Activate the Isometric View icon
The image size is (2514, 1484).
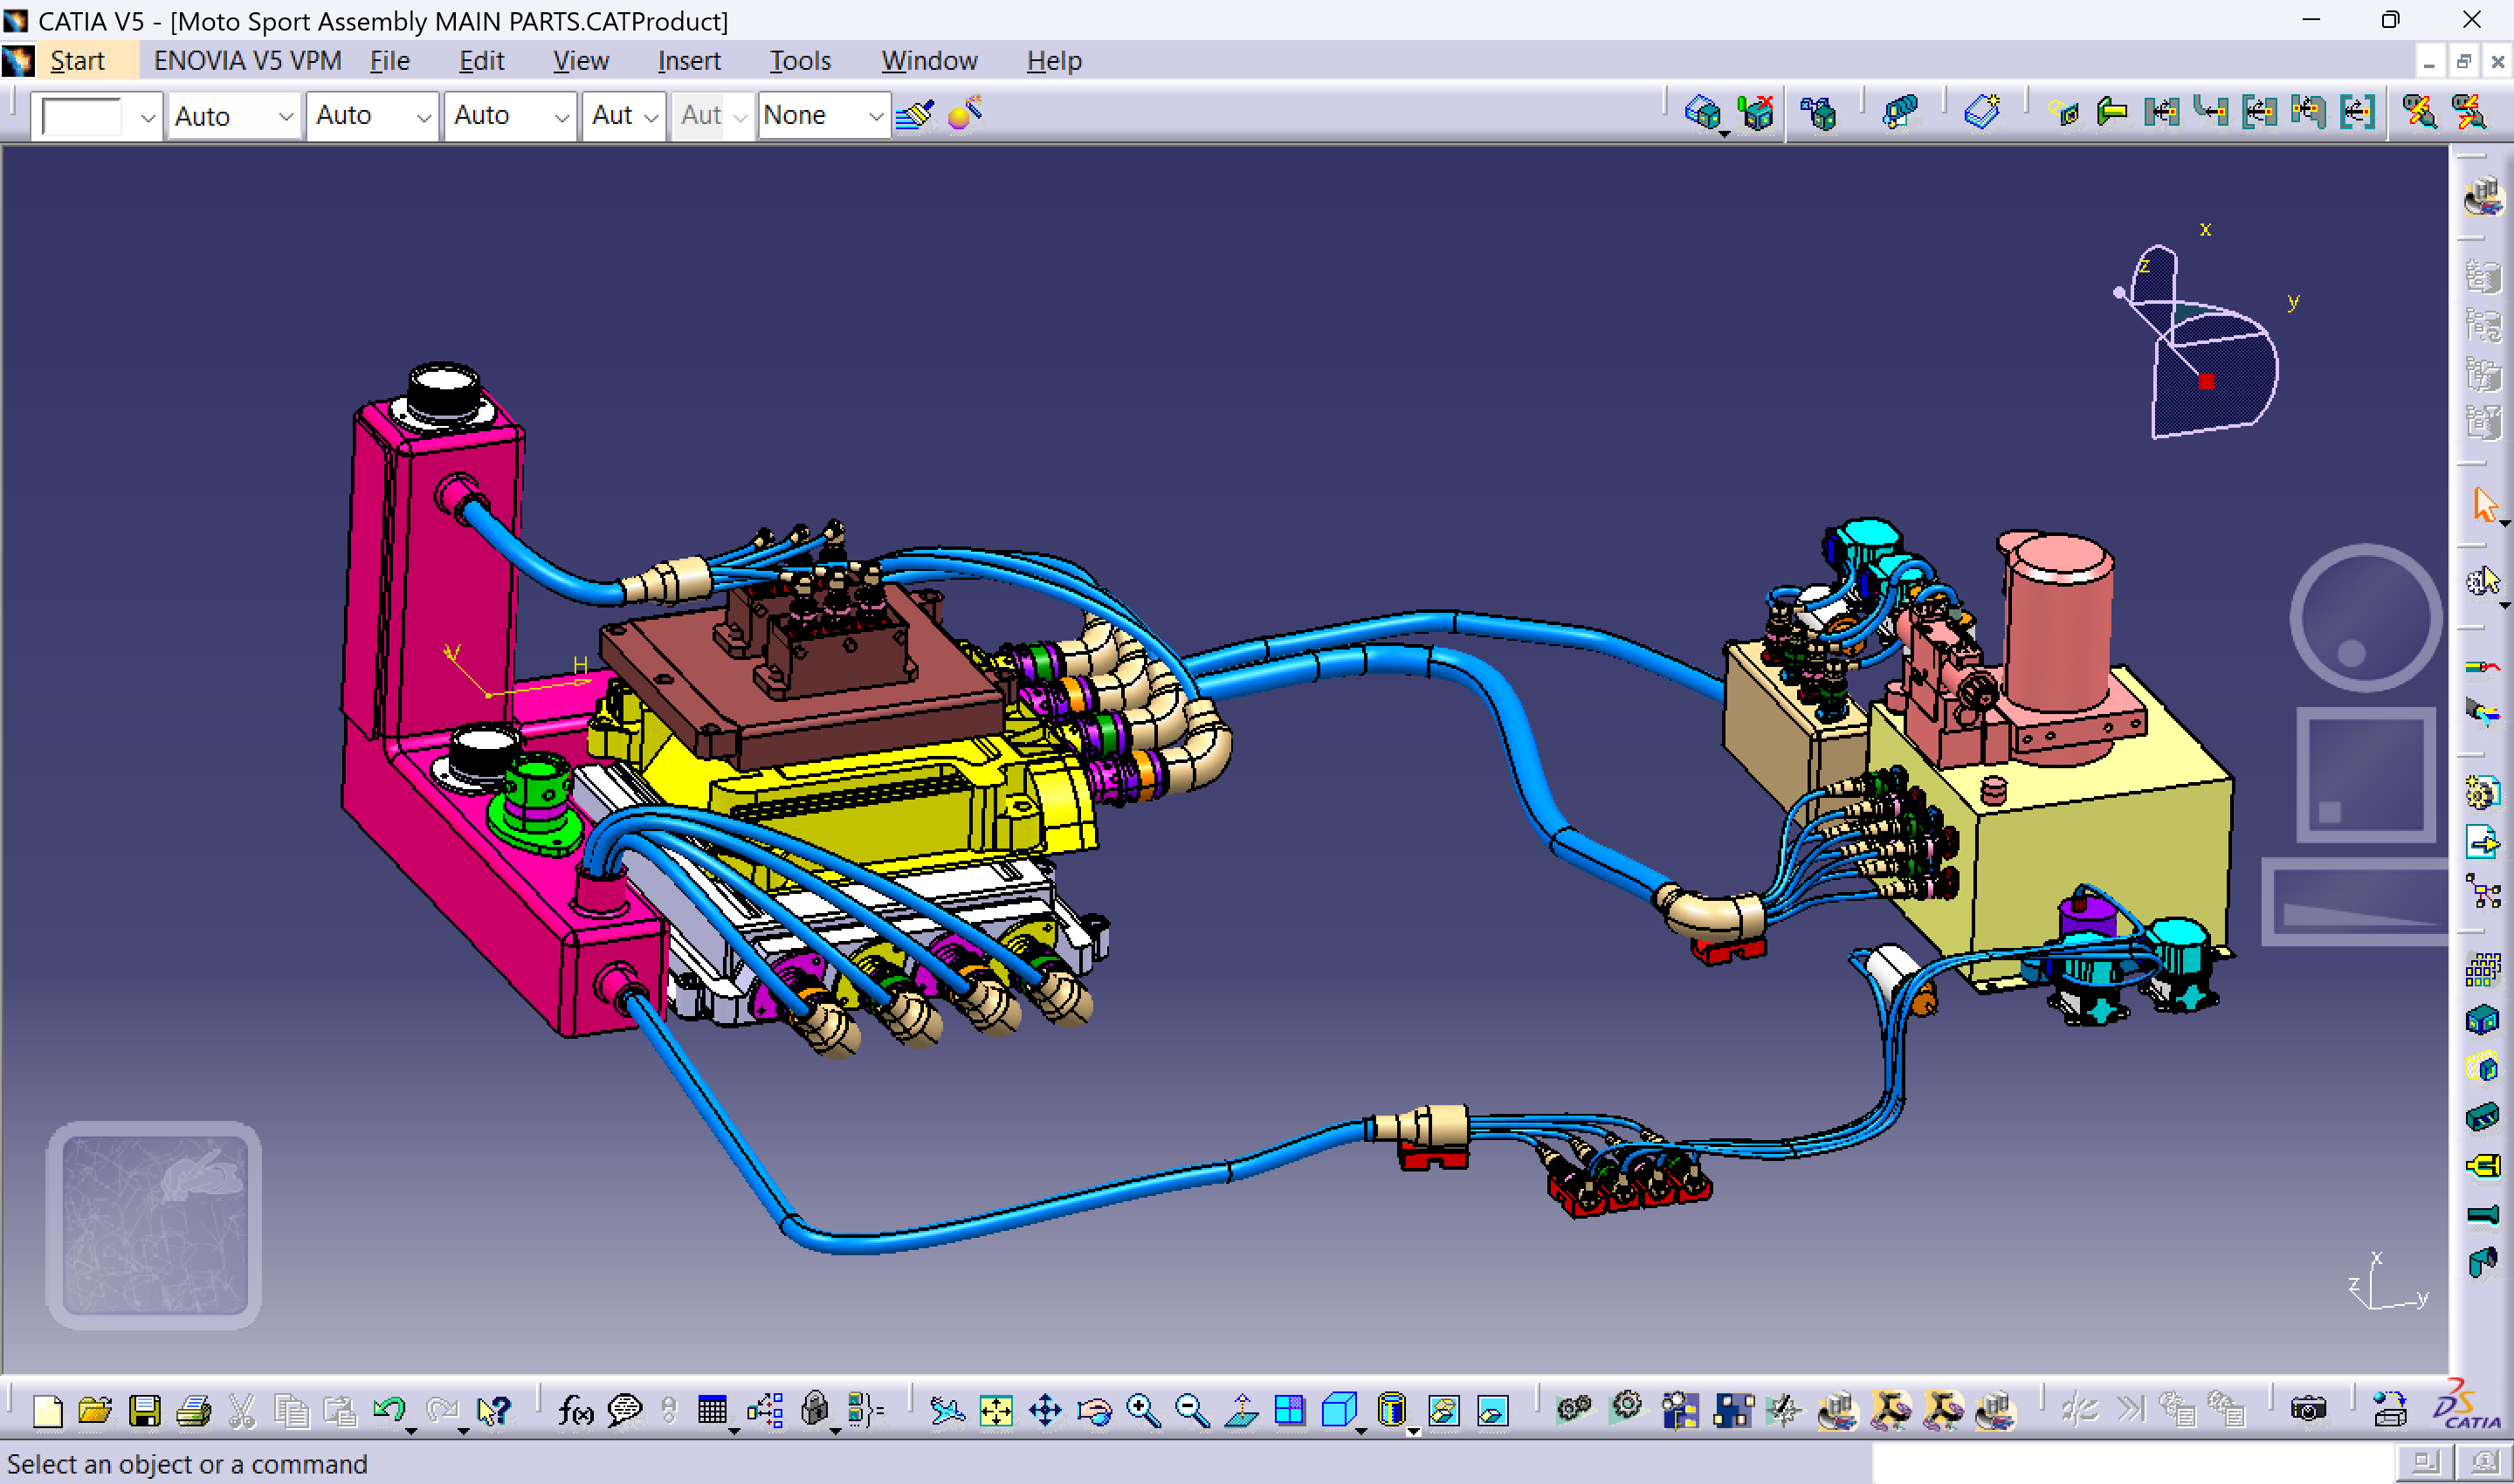click(1340, 1410)
